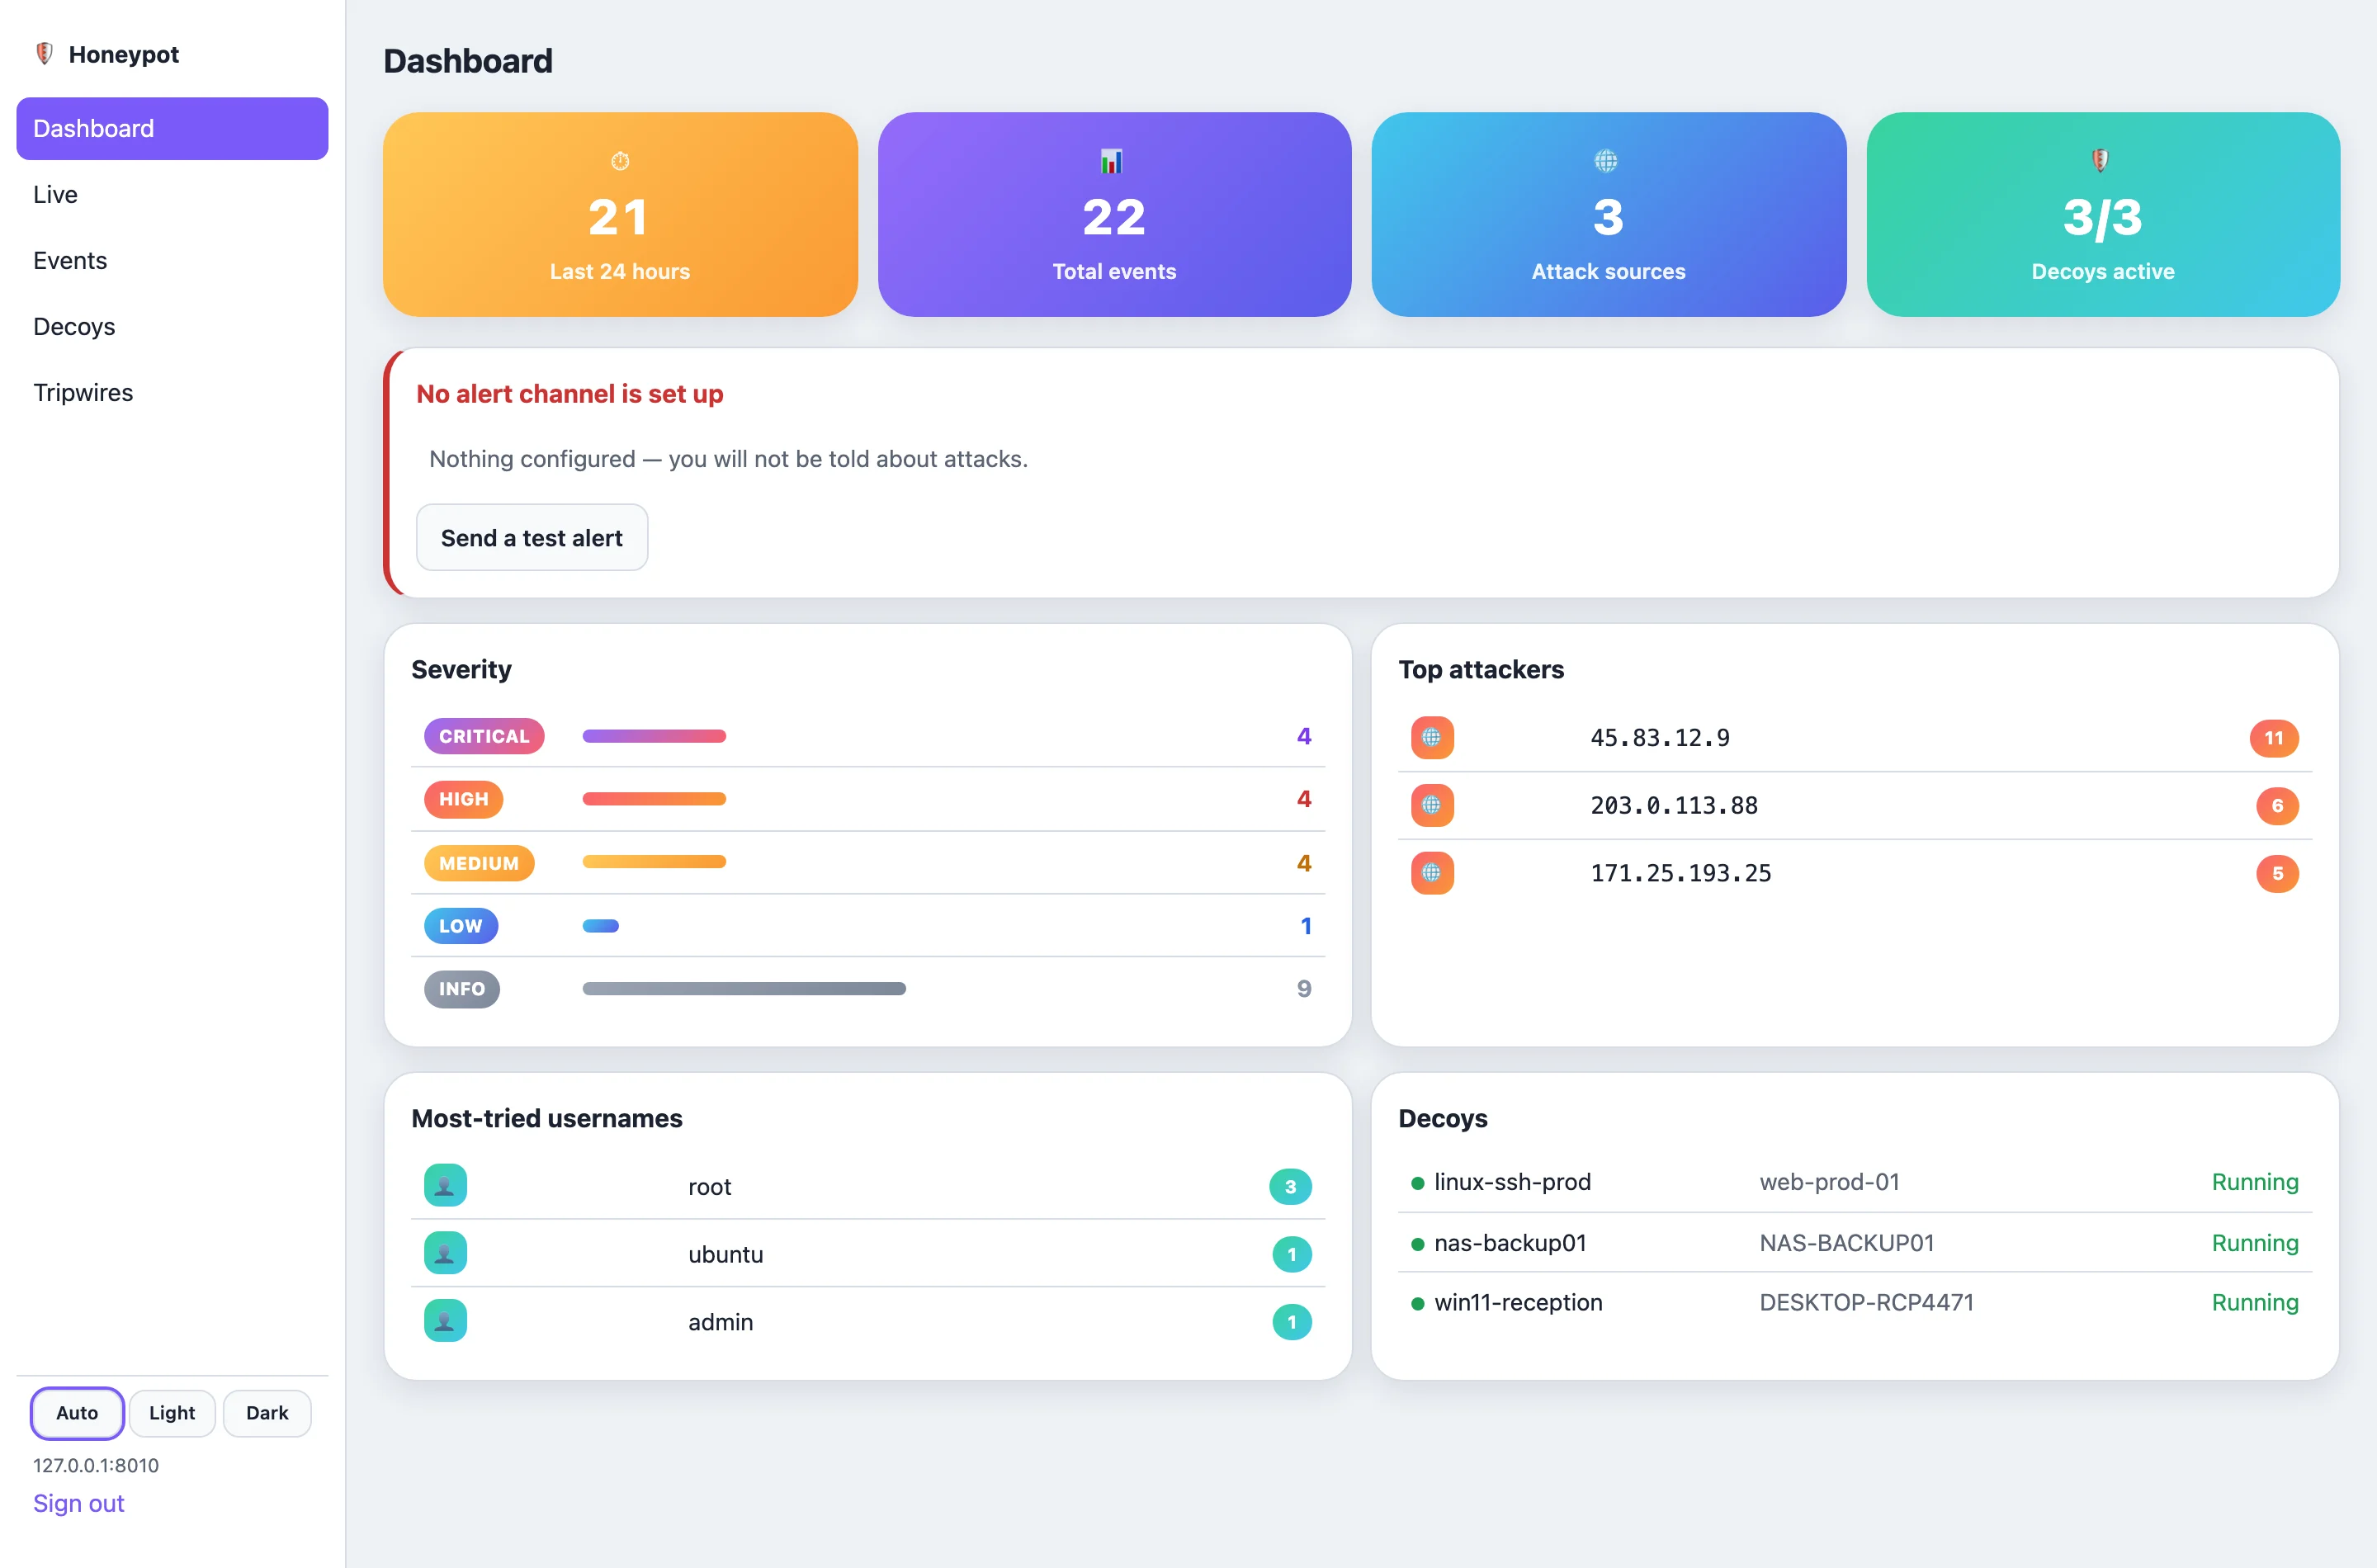Click the linux-ssh-prod decoy name
The height and width of the screenshot is (1568, 2377).
(1512, 1182)
